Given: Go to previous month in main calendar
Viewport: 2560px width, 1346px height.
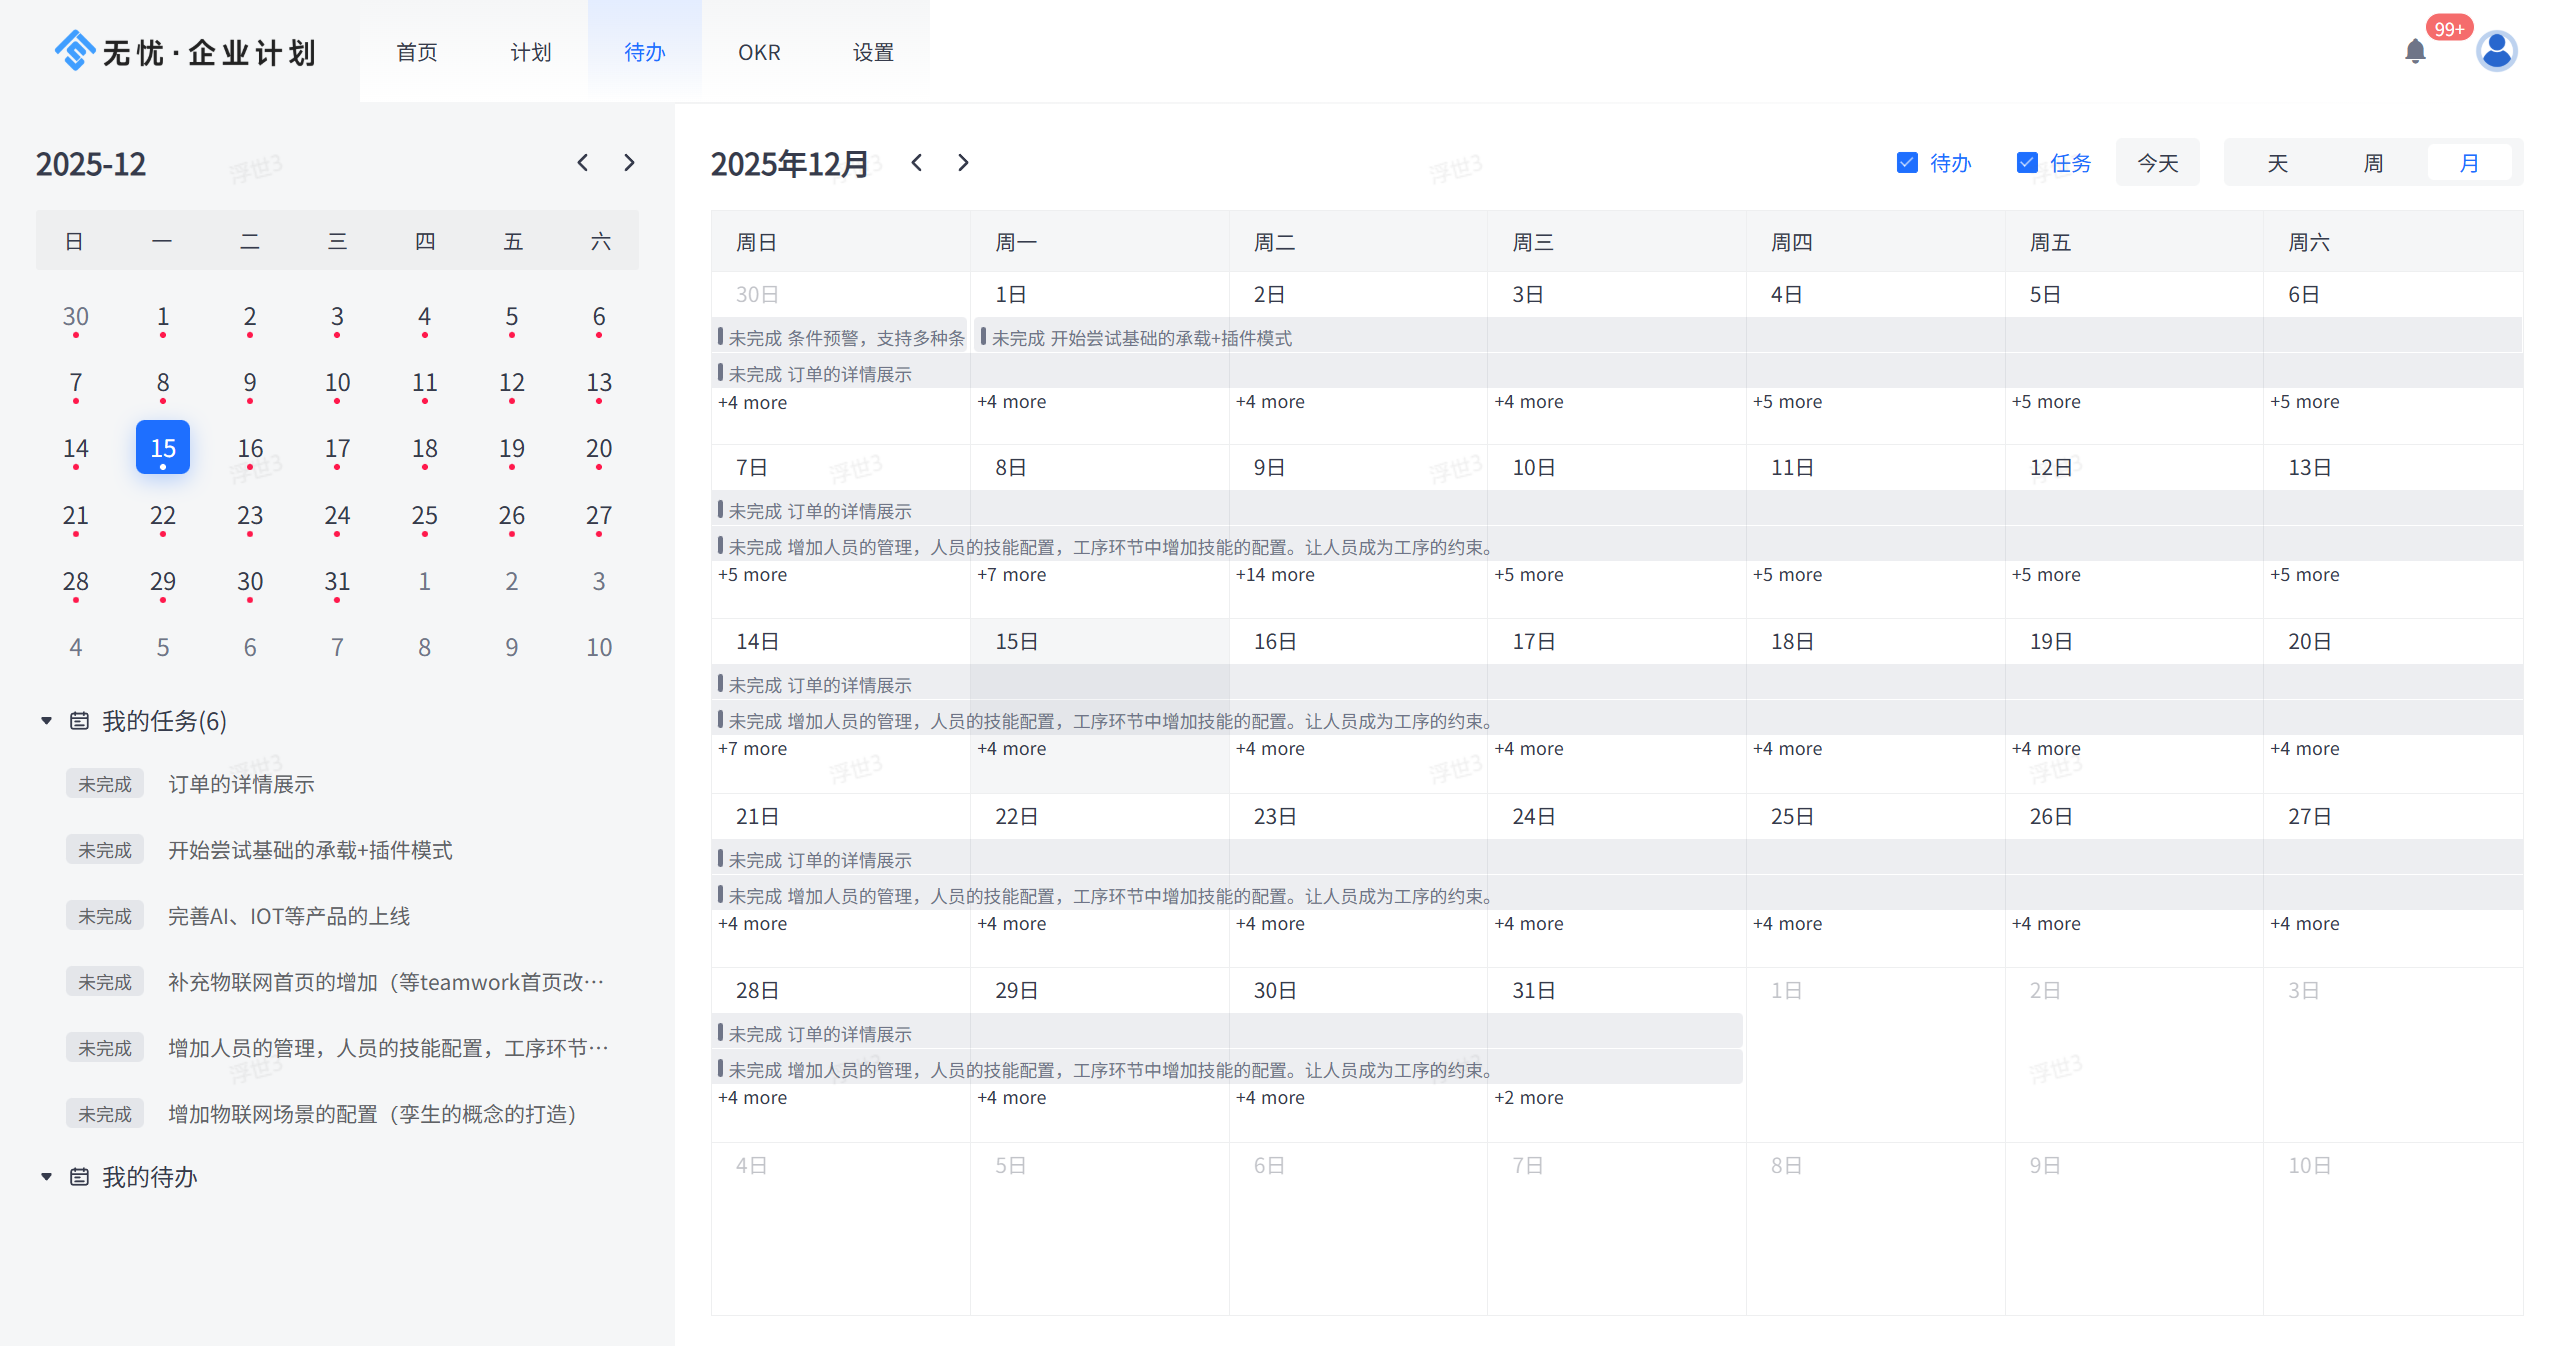Looking at the screenshot, I should point(916,163).
